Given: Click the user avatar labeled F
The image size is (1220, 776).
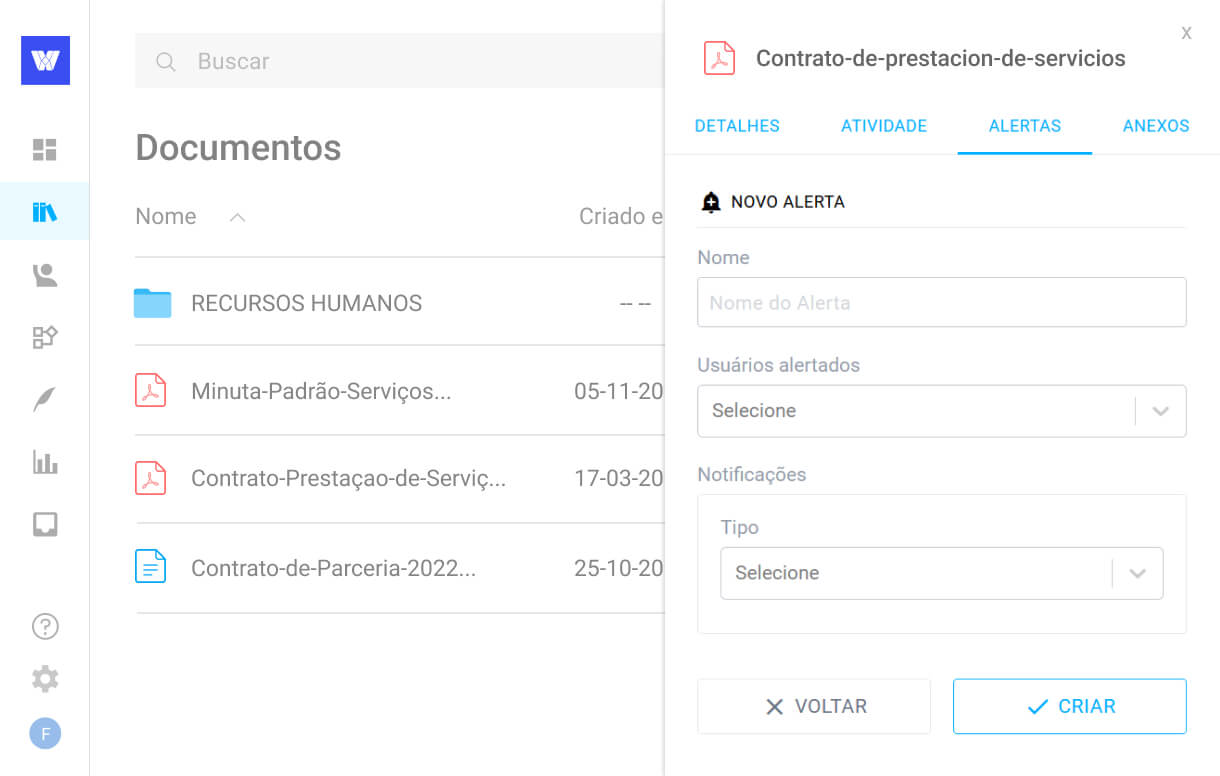Looking at the screenshot, I should point(44,733).
